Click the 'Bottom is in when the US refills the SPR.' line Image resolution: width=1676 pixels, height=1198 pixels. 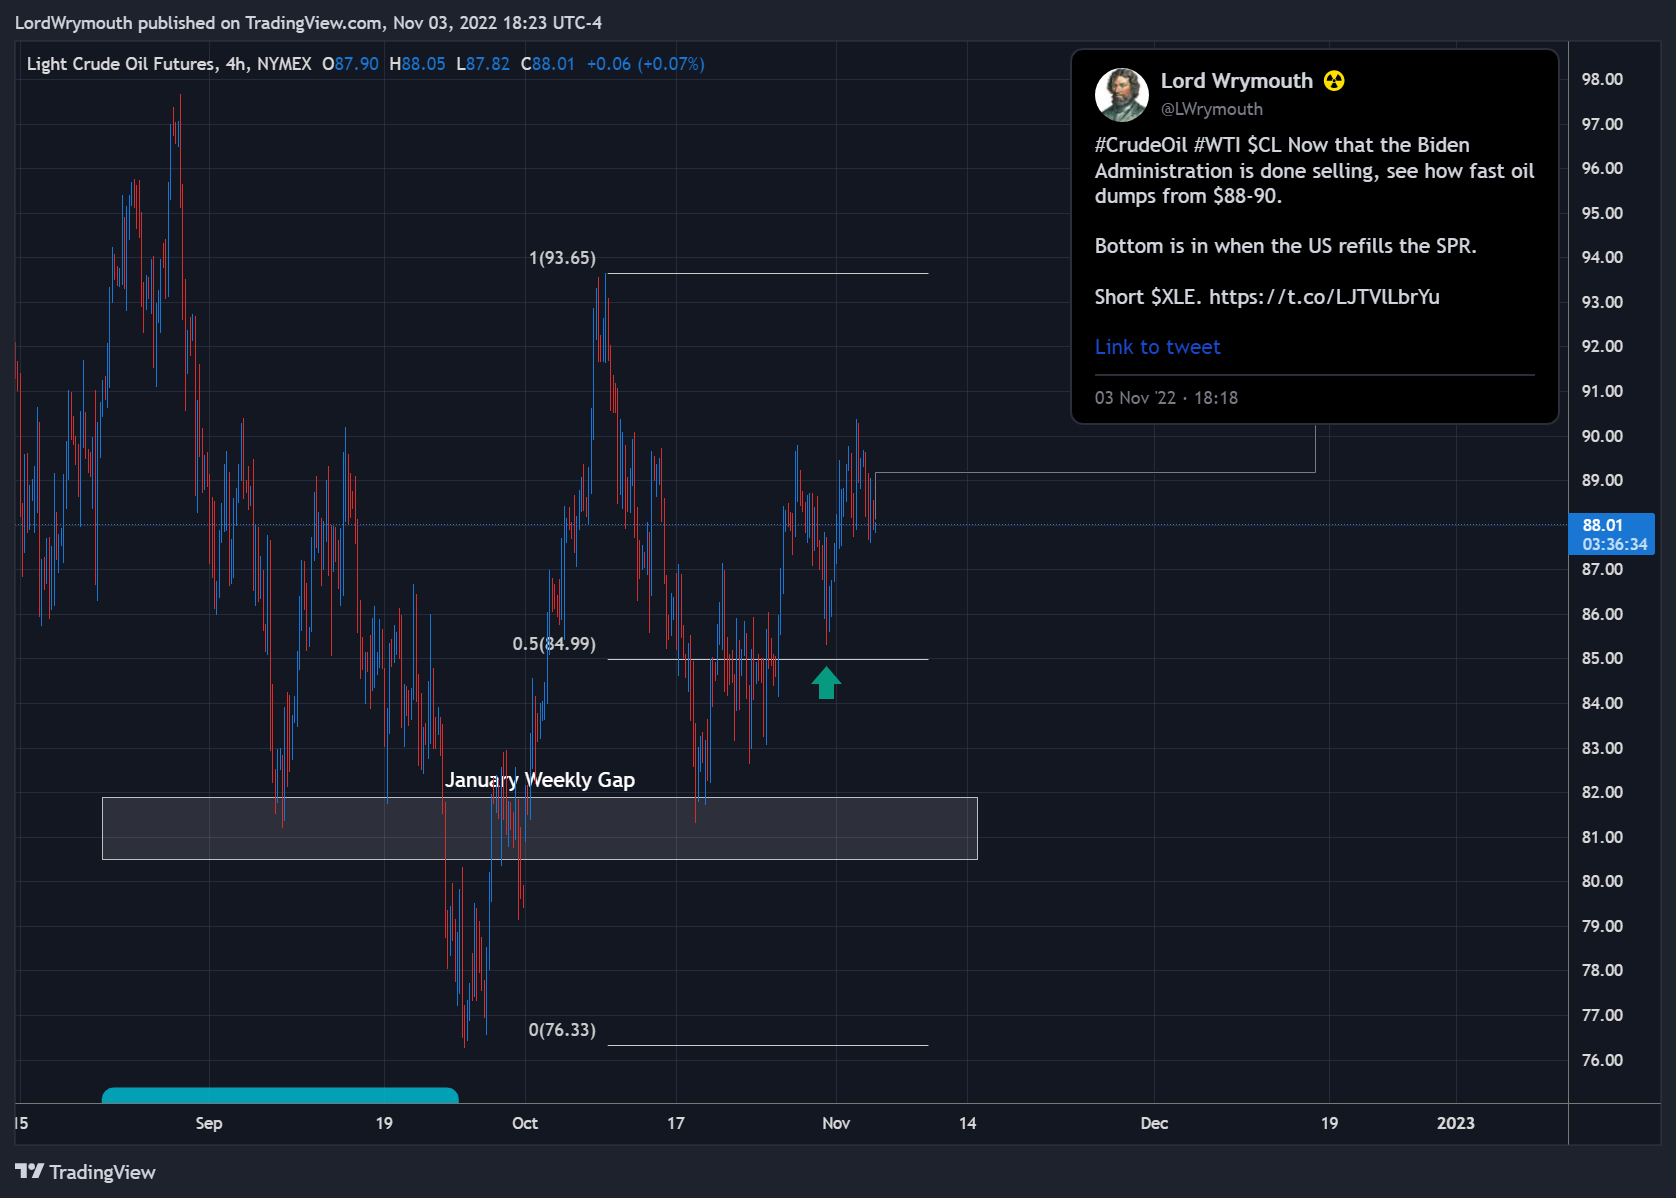[1285, 246]
